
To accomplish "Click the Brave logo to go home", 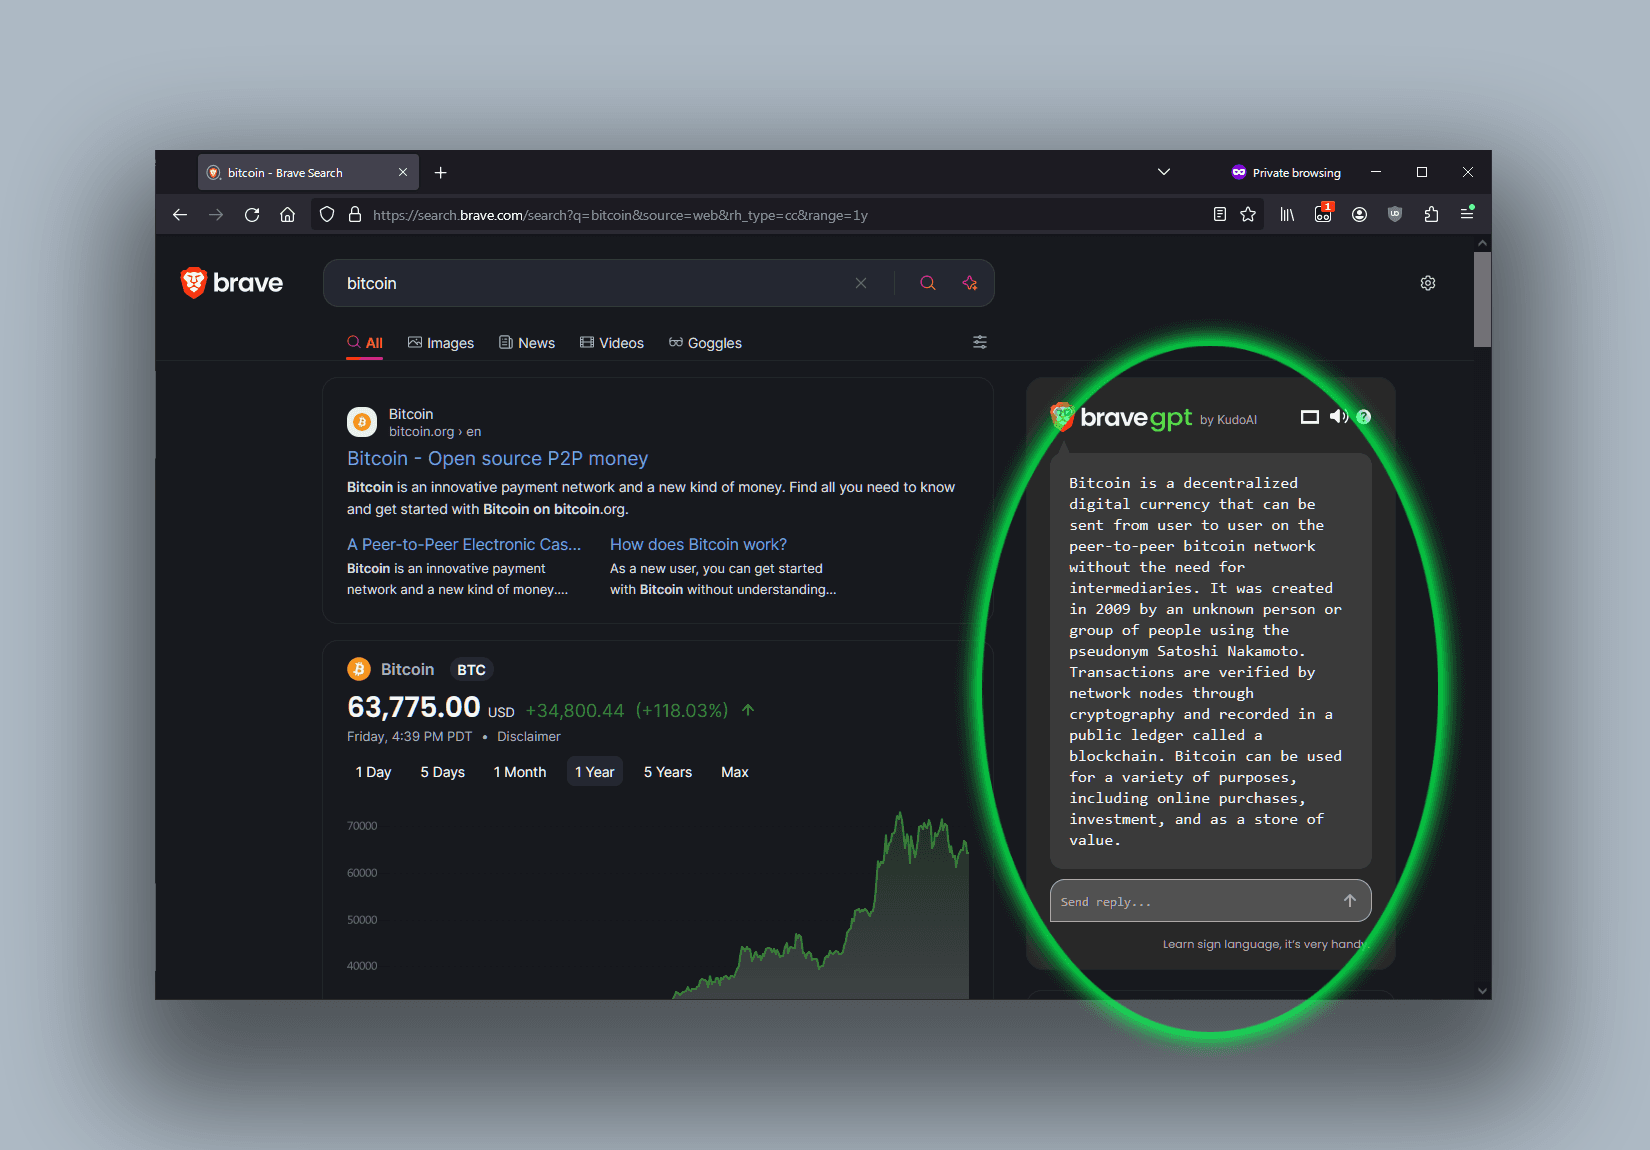I will click(x=232, y=283).
